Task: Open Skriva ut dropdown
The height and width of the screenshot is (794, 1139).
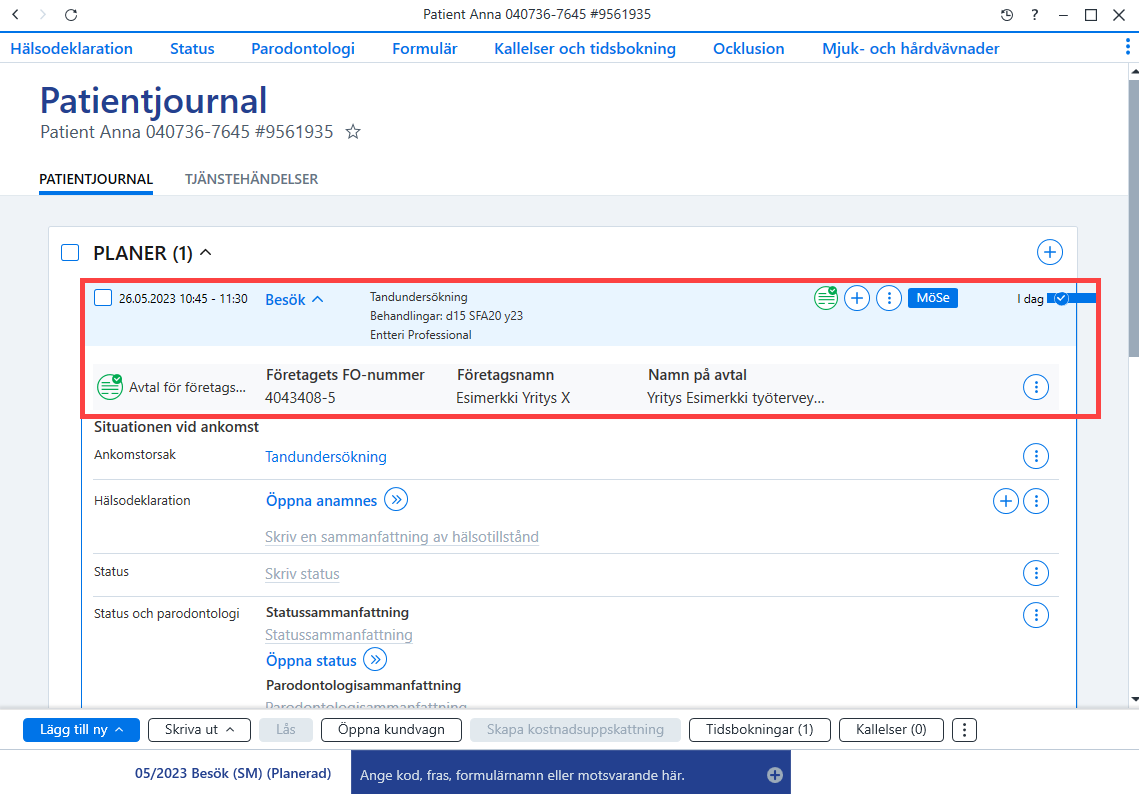Action: click(199, 729)
